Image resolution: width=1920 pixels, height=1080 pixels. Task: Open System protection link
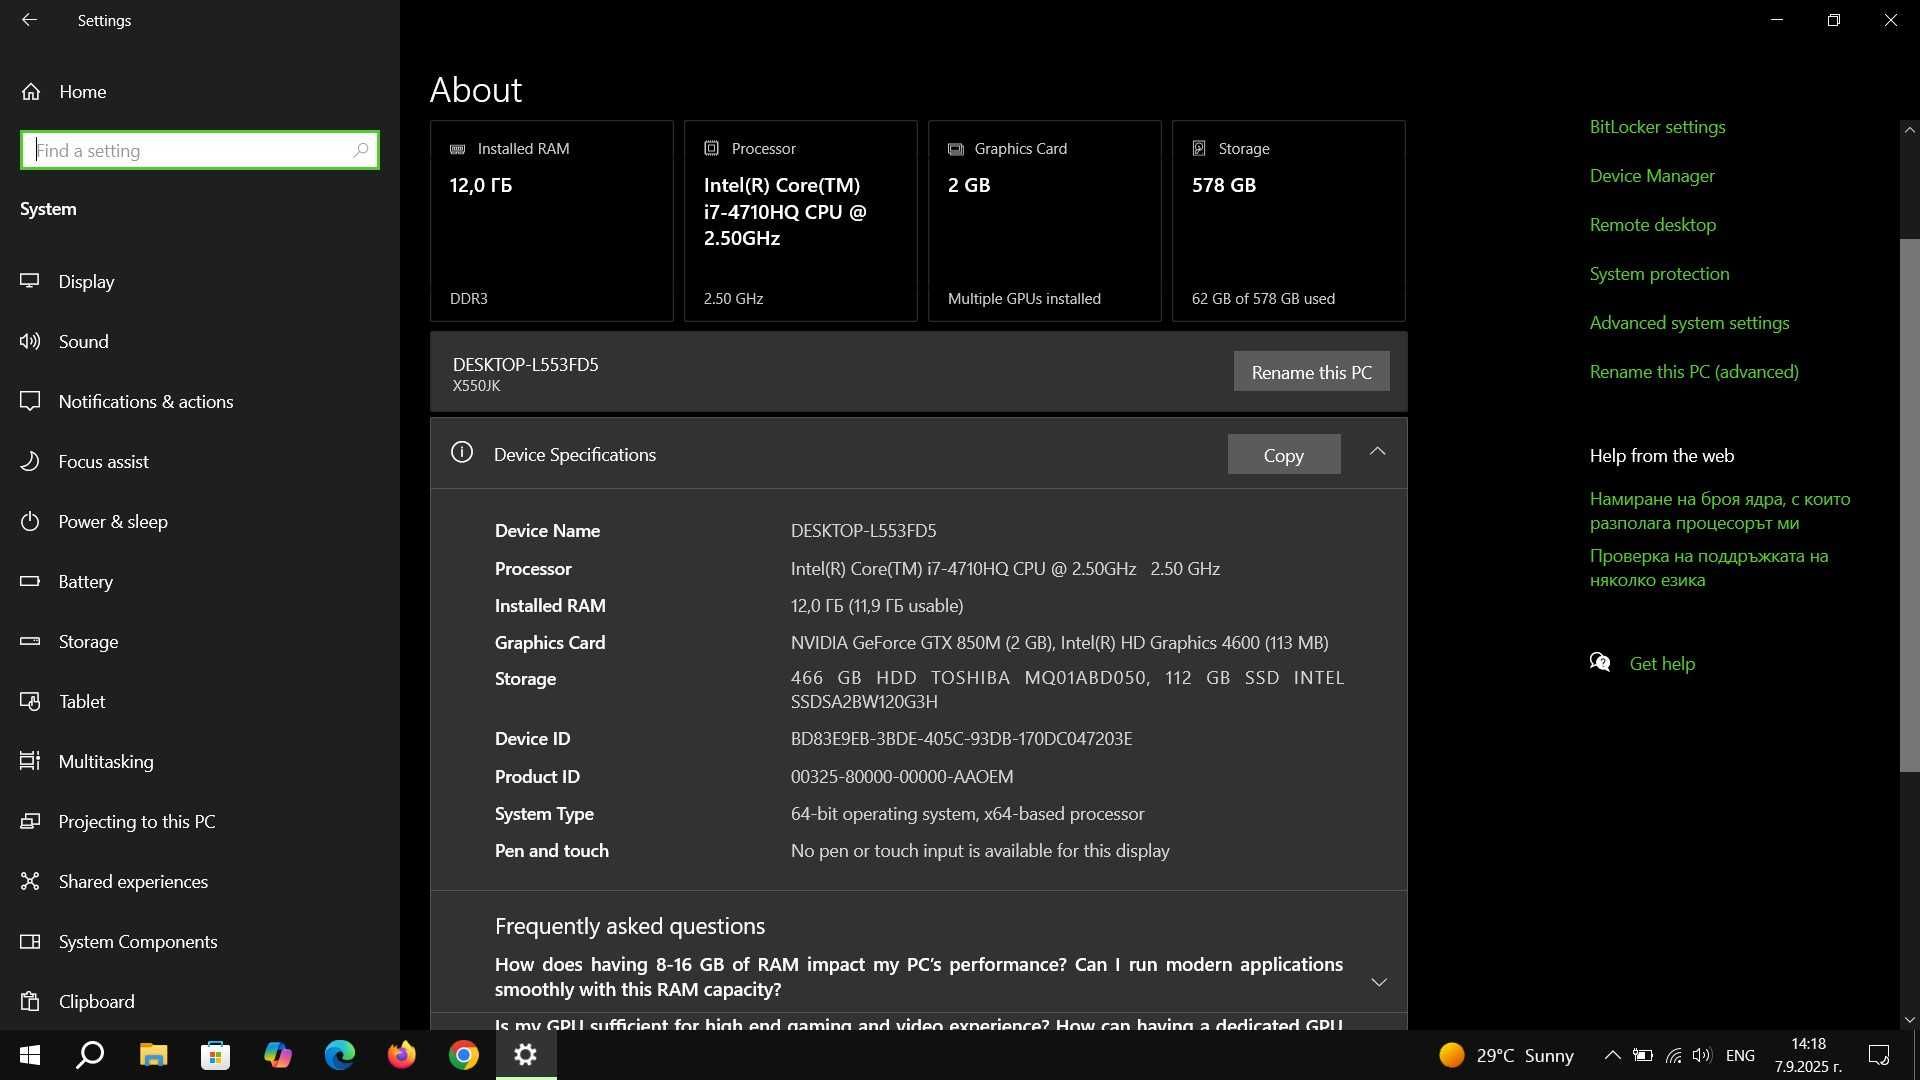(1659, 274)
